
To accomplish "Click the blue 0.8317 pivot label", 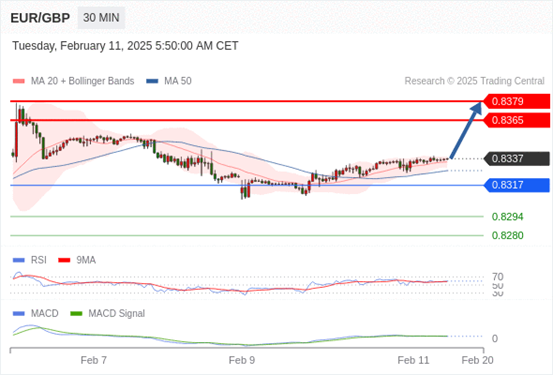I will coord(516,185).
